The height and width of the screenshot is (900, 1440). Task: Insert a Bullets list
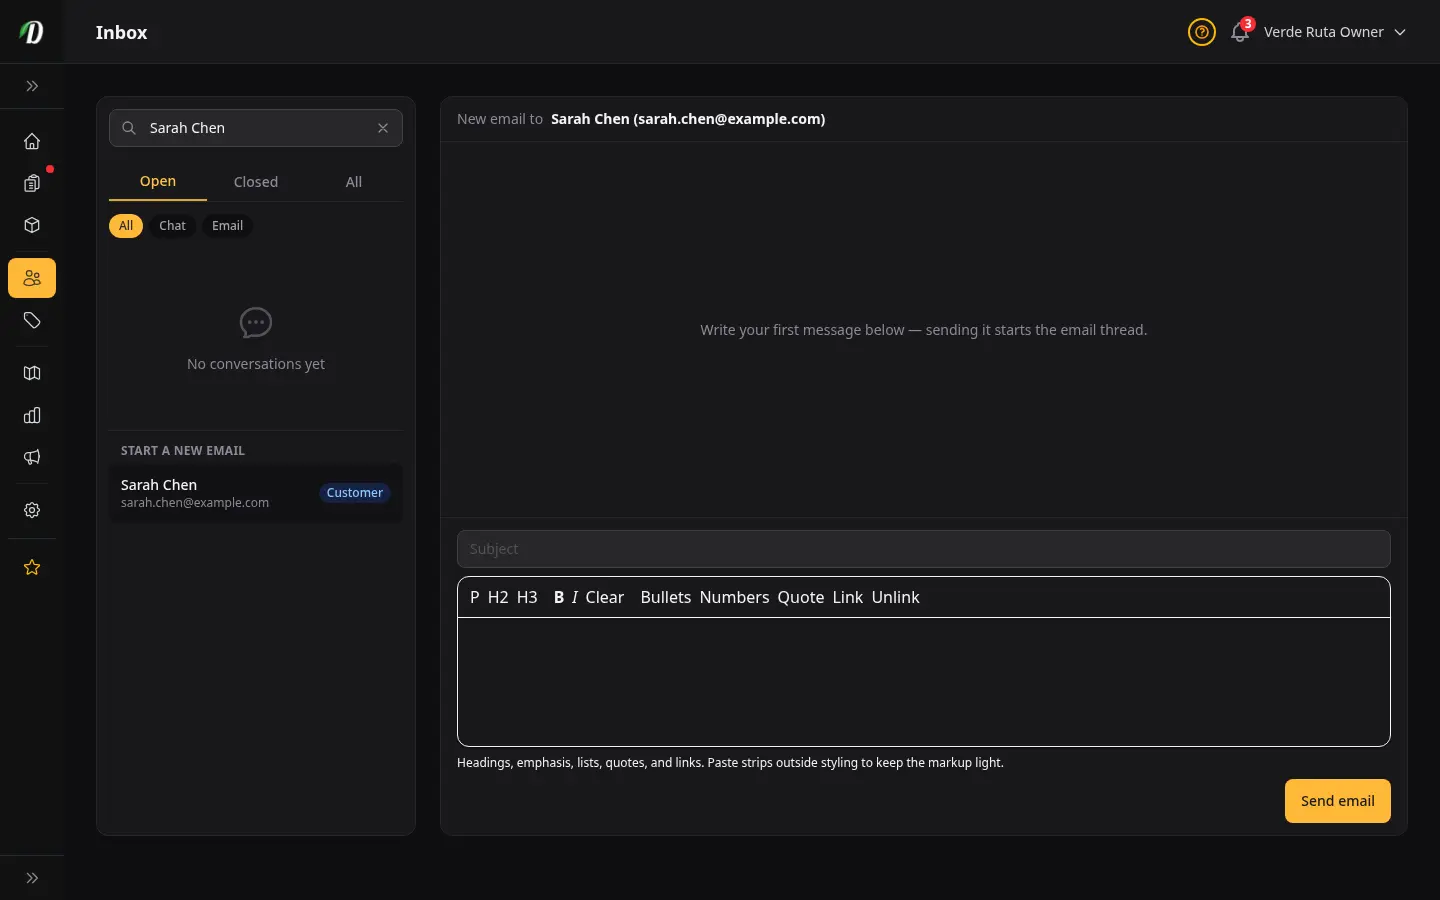coord(666,597)
